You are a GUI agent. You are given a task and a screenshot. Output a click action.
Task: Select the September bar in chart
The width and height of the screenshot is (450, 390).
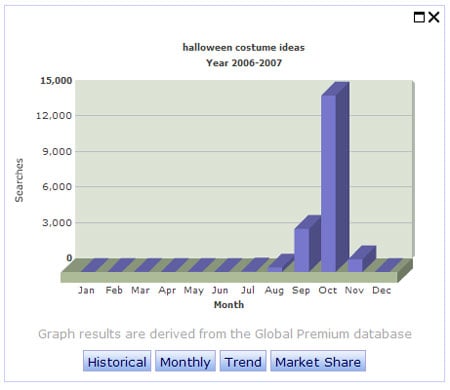coord(307,244)
